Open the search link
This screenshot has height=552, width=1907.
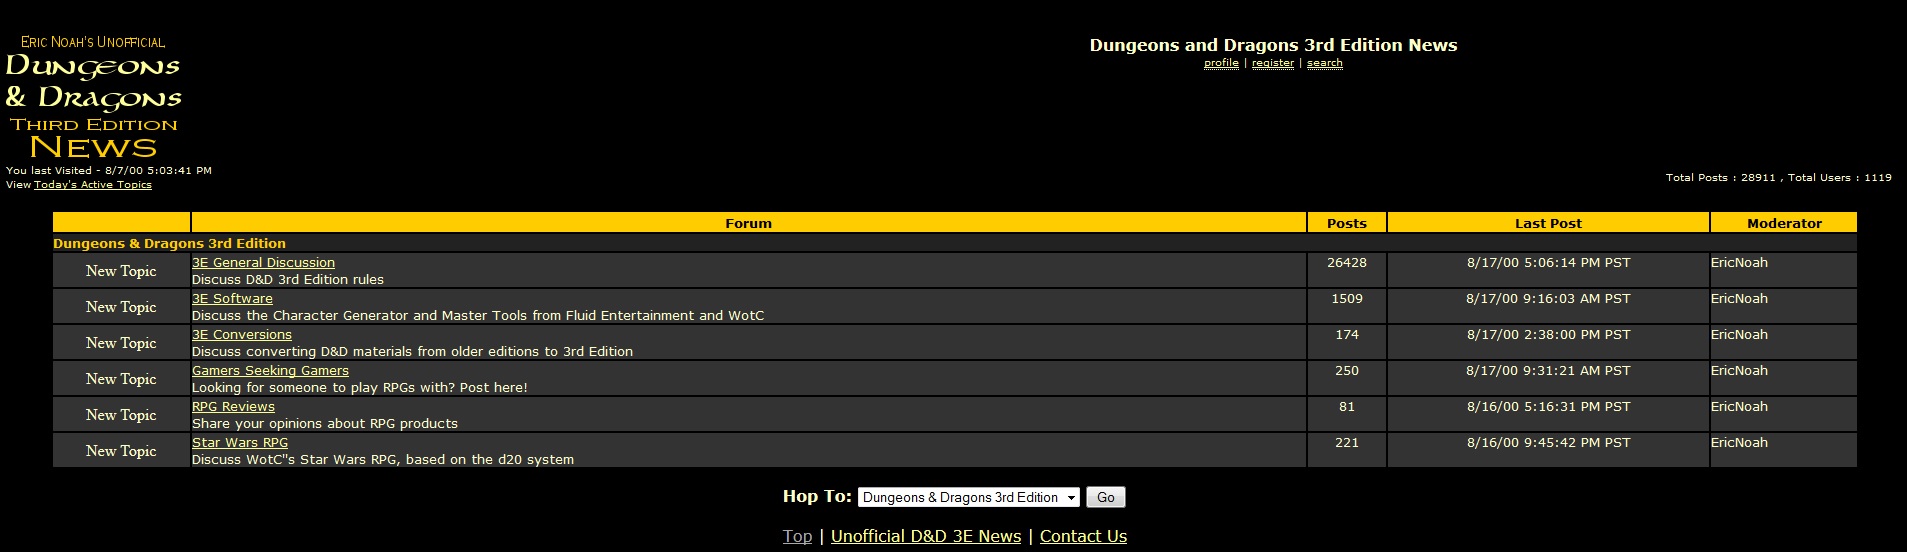(1324, 63)
